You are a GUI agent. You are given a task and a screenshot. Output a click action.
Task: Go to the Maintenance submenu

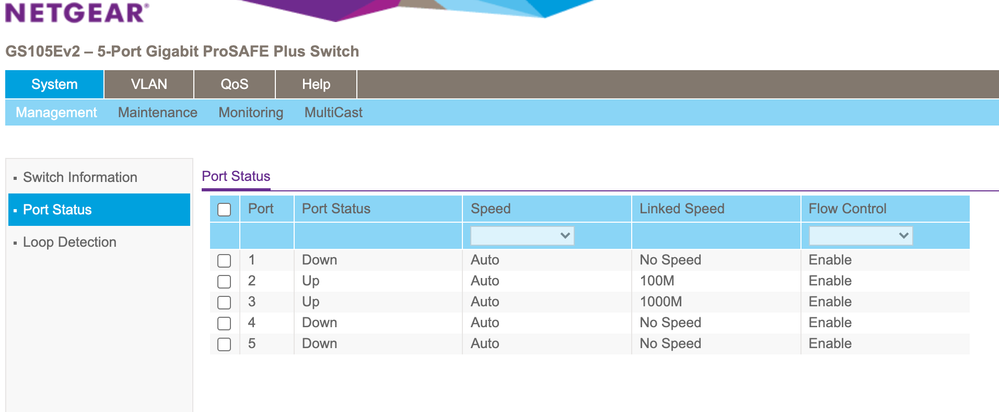(157, 113)
